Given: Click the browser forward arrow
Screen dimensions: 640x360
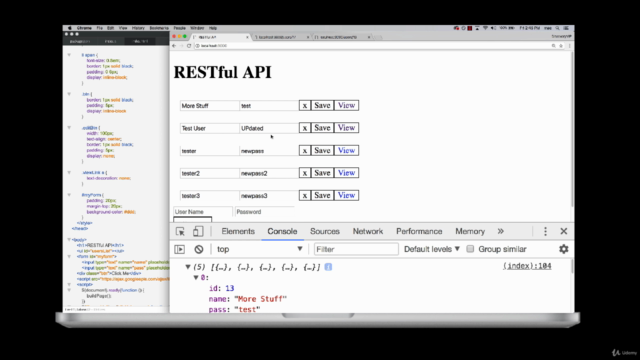Looking at the screenshot, I should click(x=182, y=46).
